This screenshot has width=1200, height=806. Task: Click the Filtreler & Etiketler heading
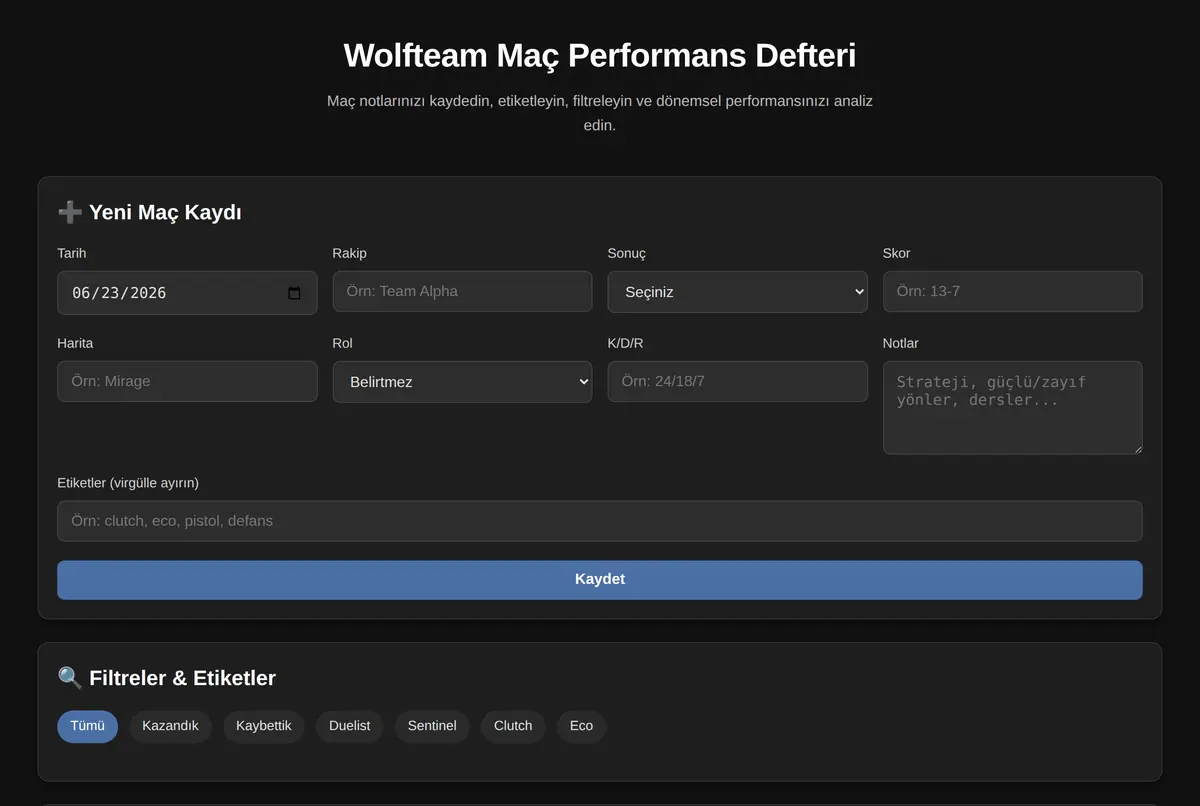[x=167, y=678]
